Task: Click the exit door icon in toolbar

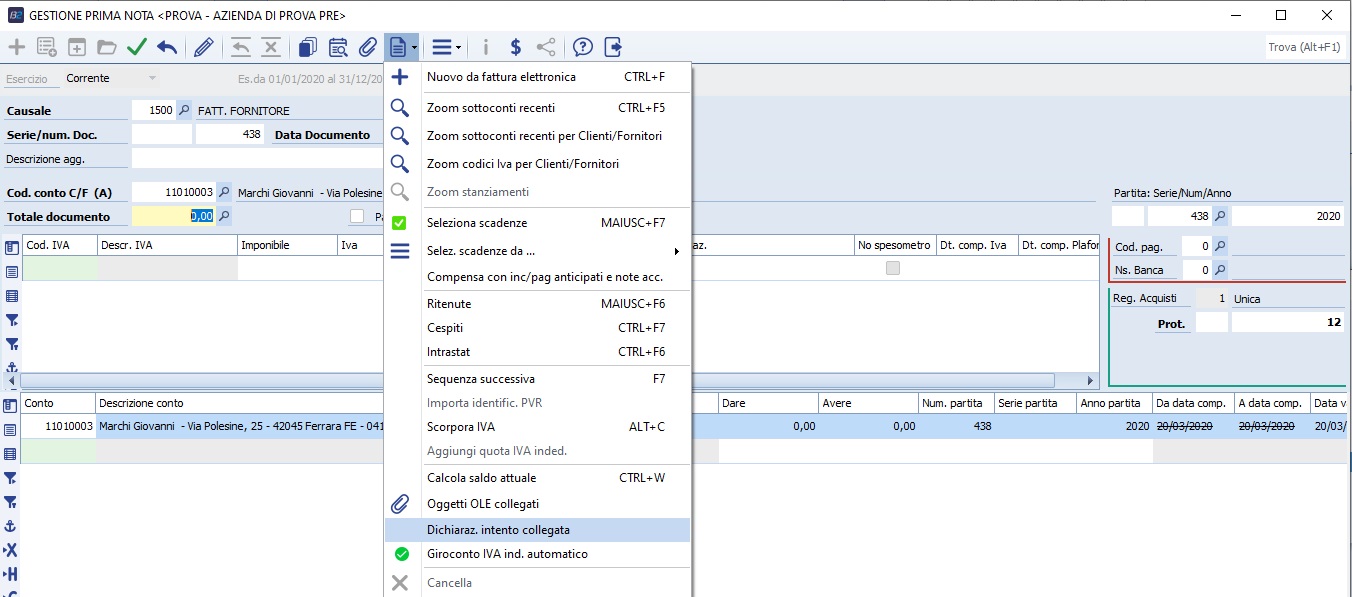Action: coord(613,47)
